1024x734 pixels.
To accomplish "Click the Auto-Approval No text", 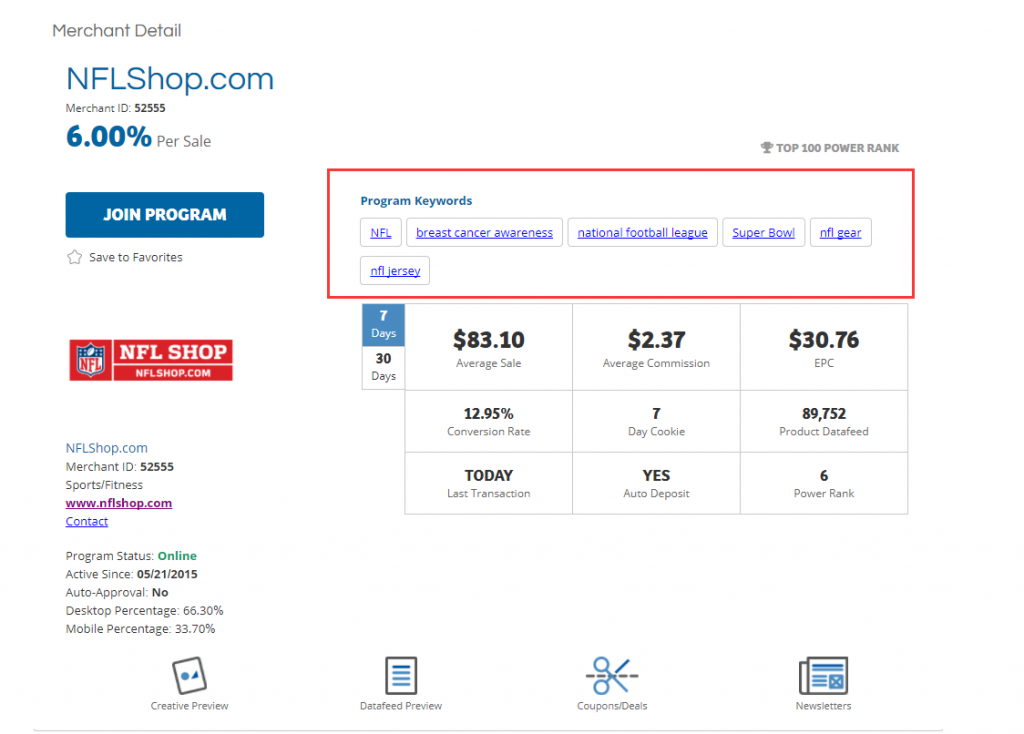I will coord(117,592).
